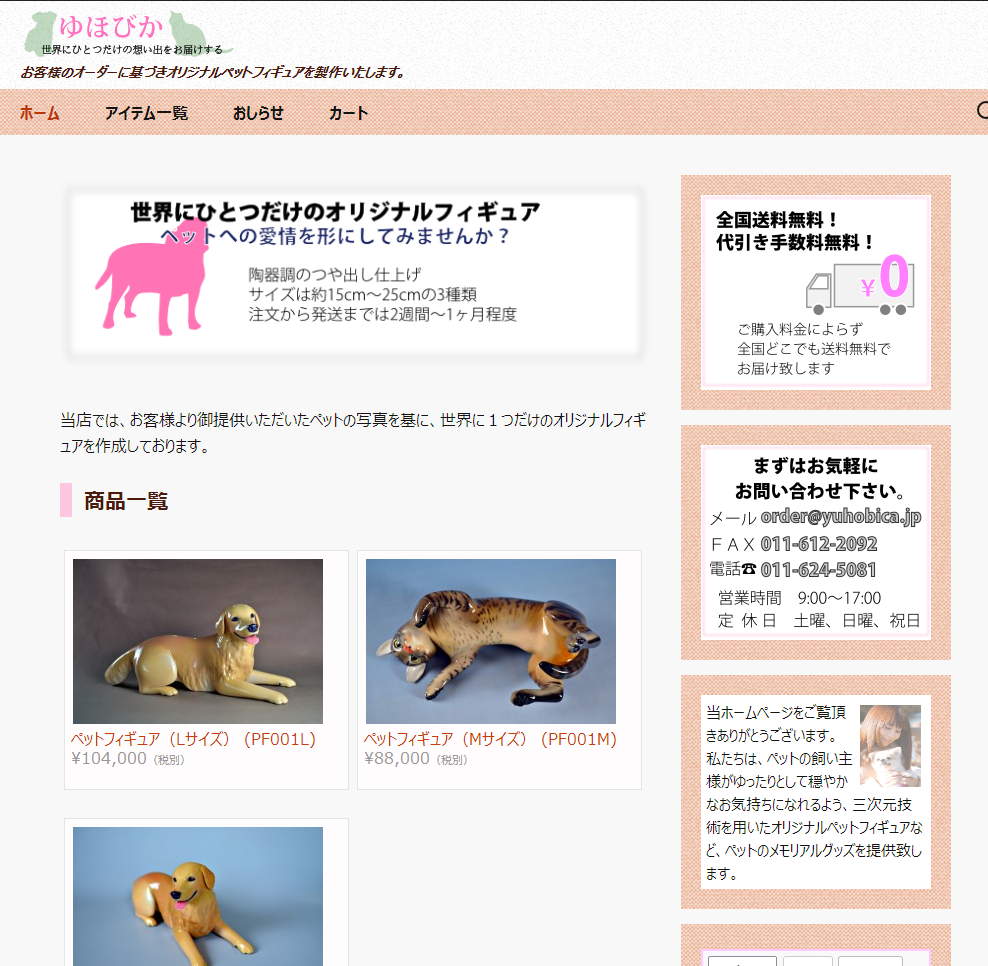Click the 定休日 土曜、日曜、祝日 line

[819, 621]
